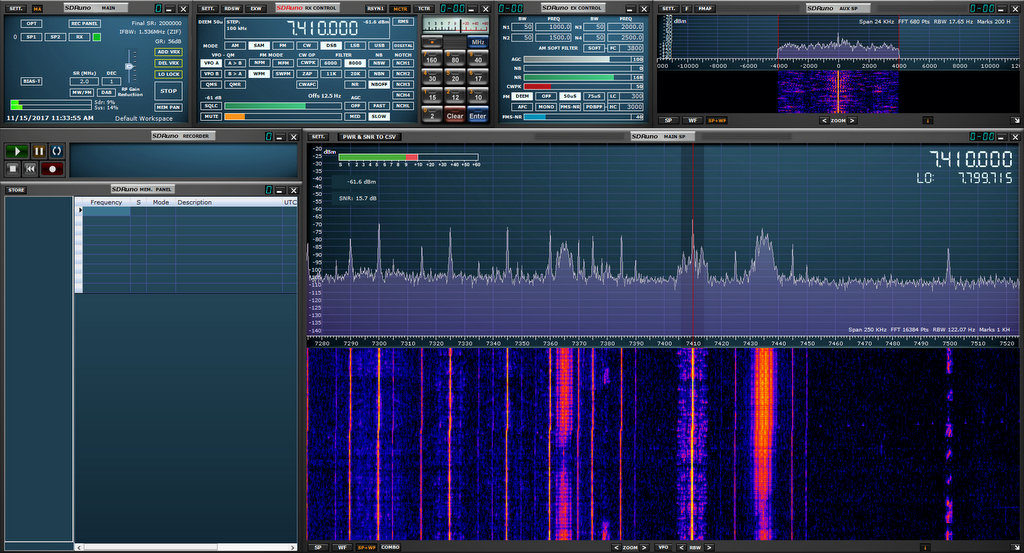
Task: Start playback in the Recorder panel
Action: 17,151
